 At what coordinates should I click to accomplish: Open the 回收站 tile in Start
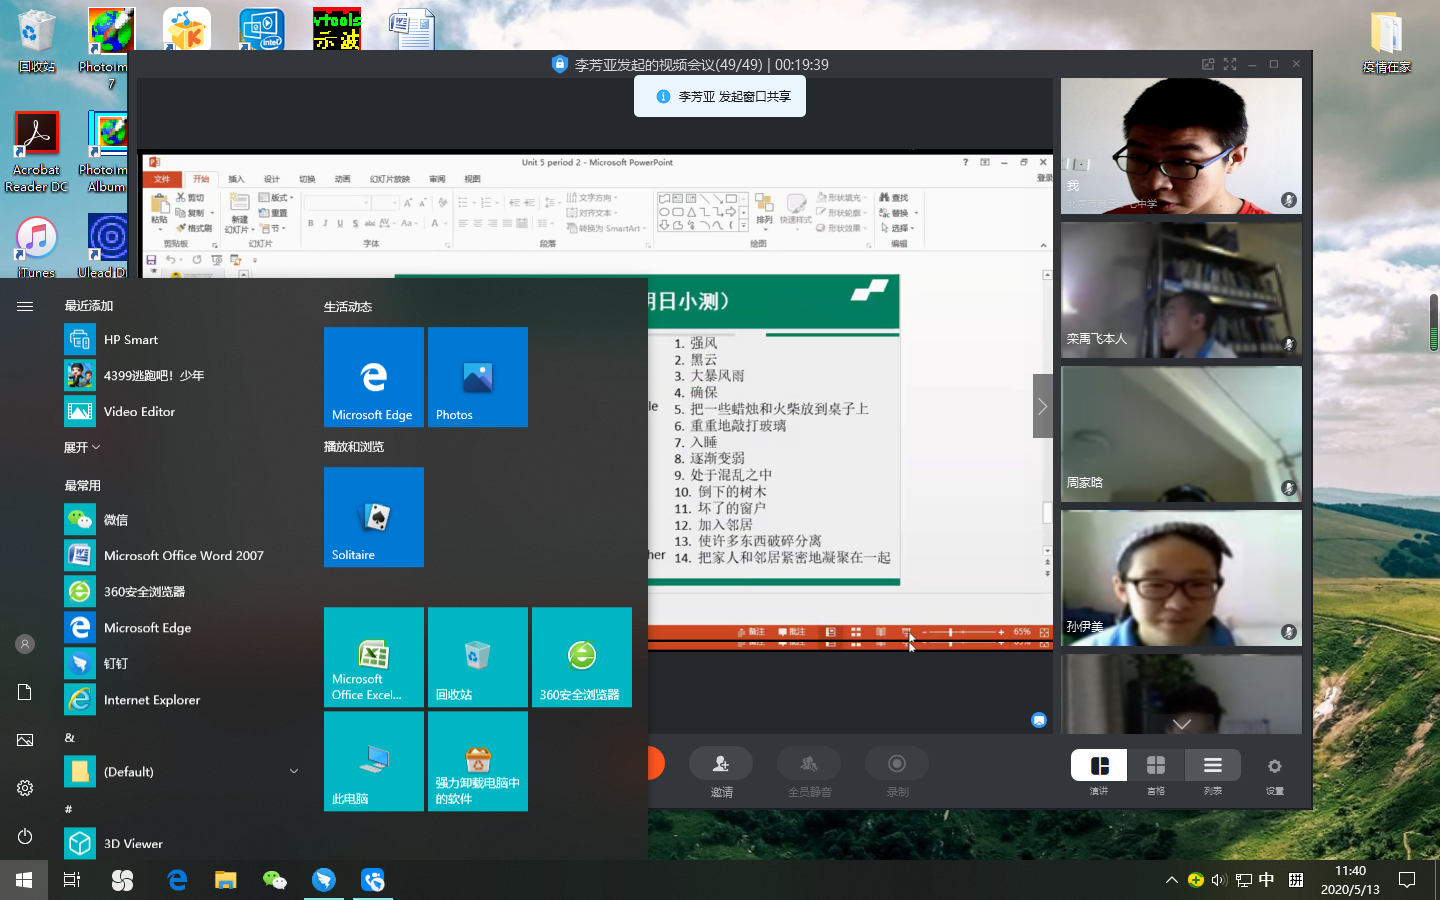478,657
